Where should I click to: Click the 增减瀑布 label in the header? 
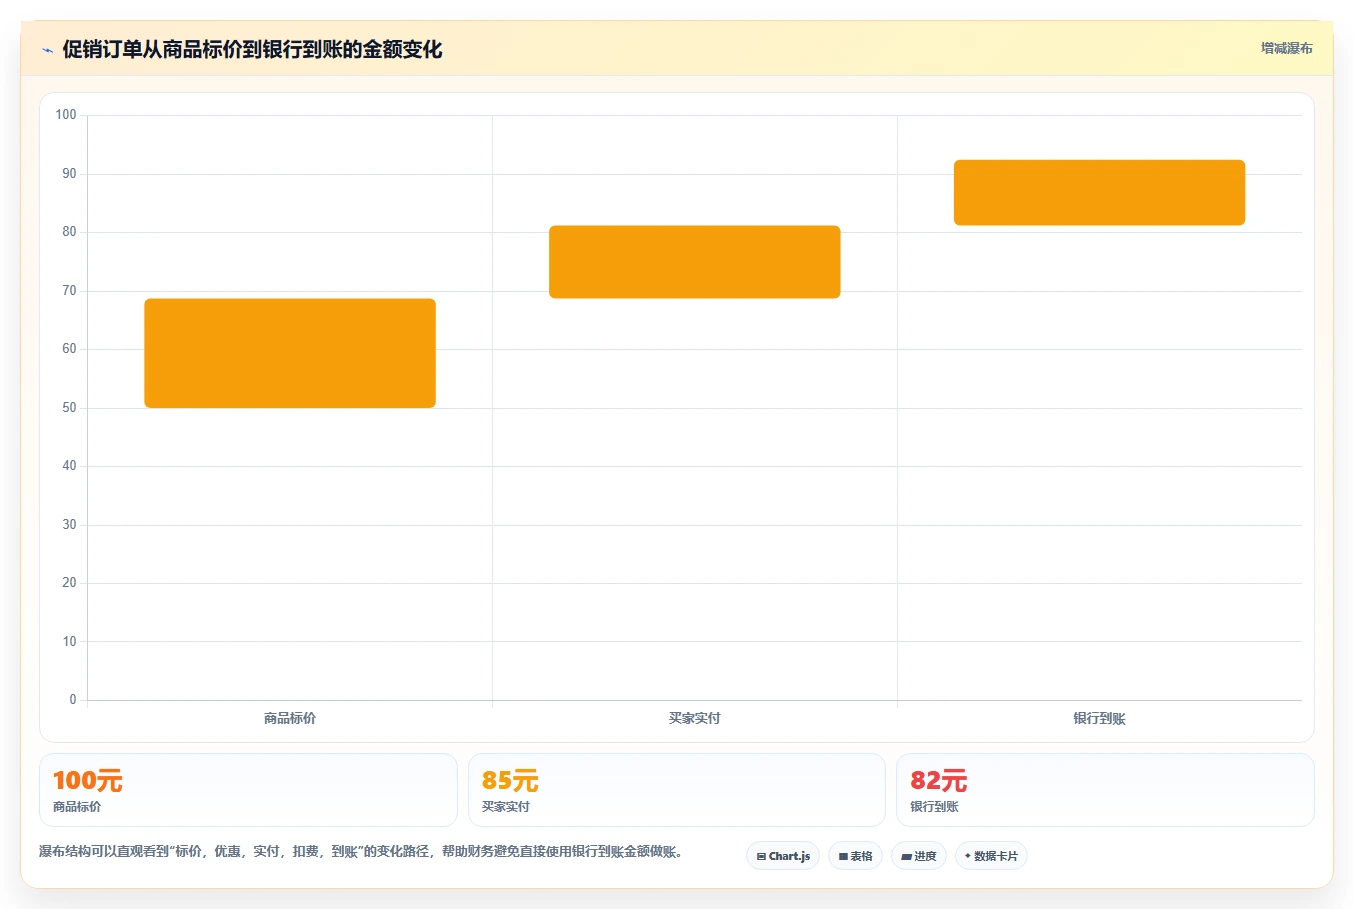point(1286,48)
